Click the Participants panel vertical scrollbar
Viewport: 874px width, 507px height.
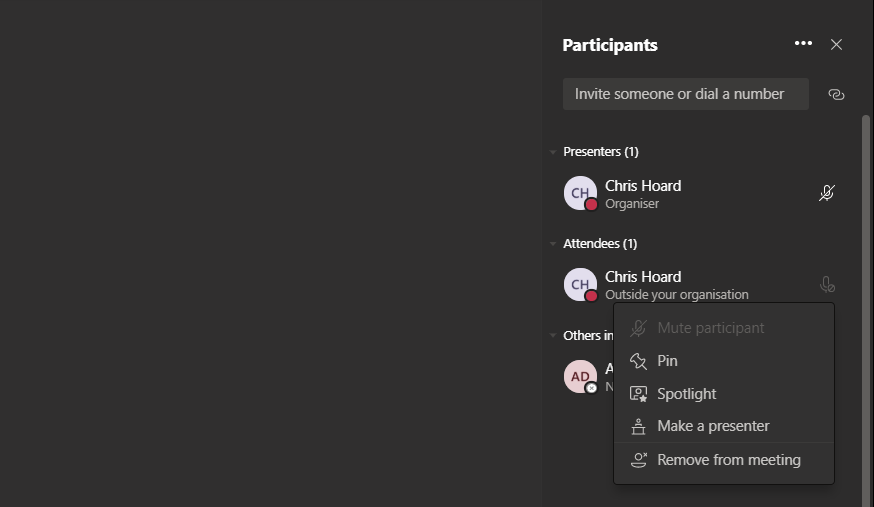pos(866,300)
